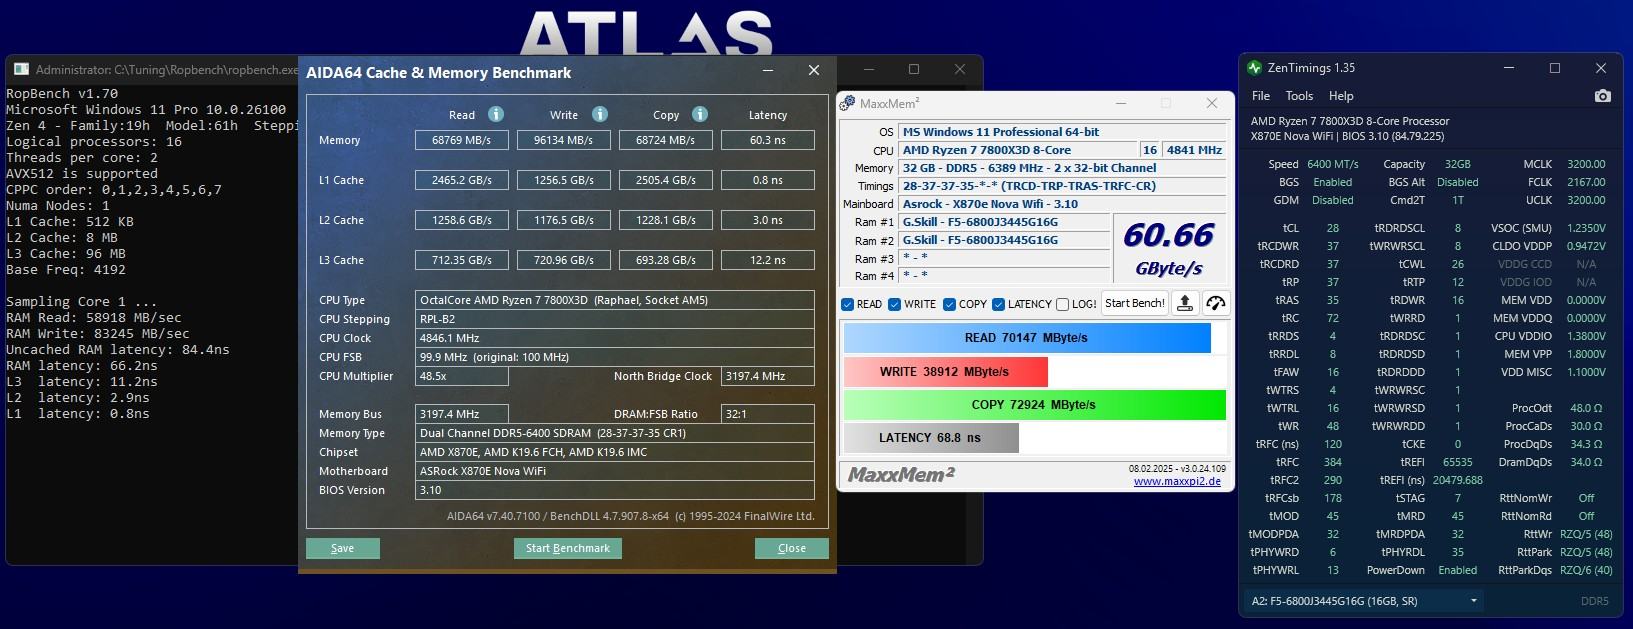Click the L1 Cache Read 2465.2 GB/s field
Viewport: 1633px width, 629px height.
coord(462,180)
